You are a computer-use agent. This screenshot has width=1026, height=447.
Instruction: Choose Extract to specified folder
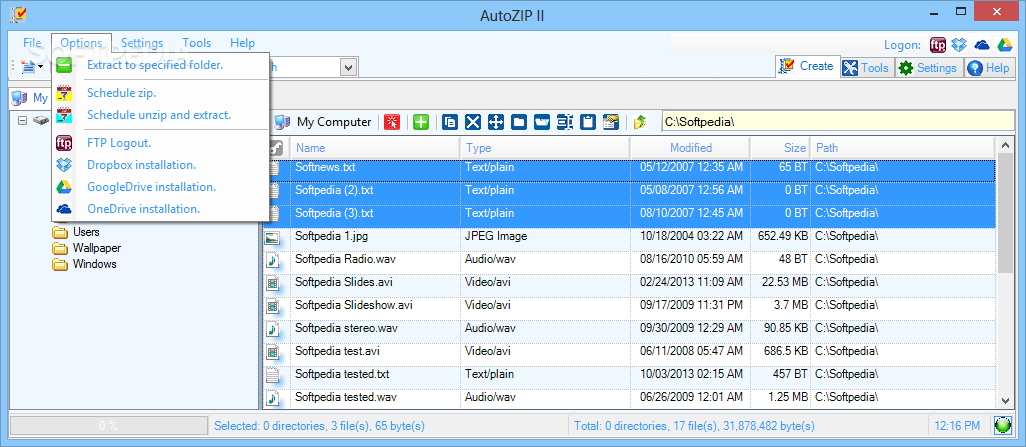coord(155,65)
